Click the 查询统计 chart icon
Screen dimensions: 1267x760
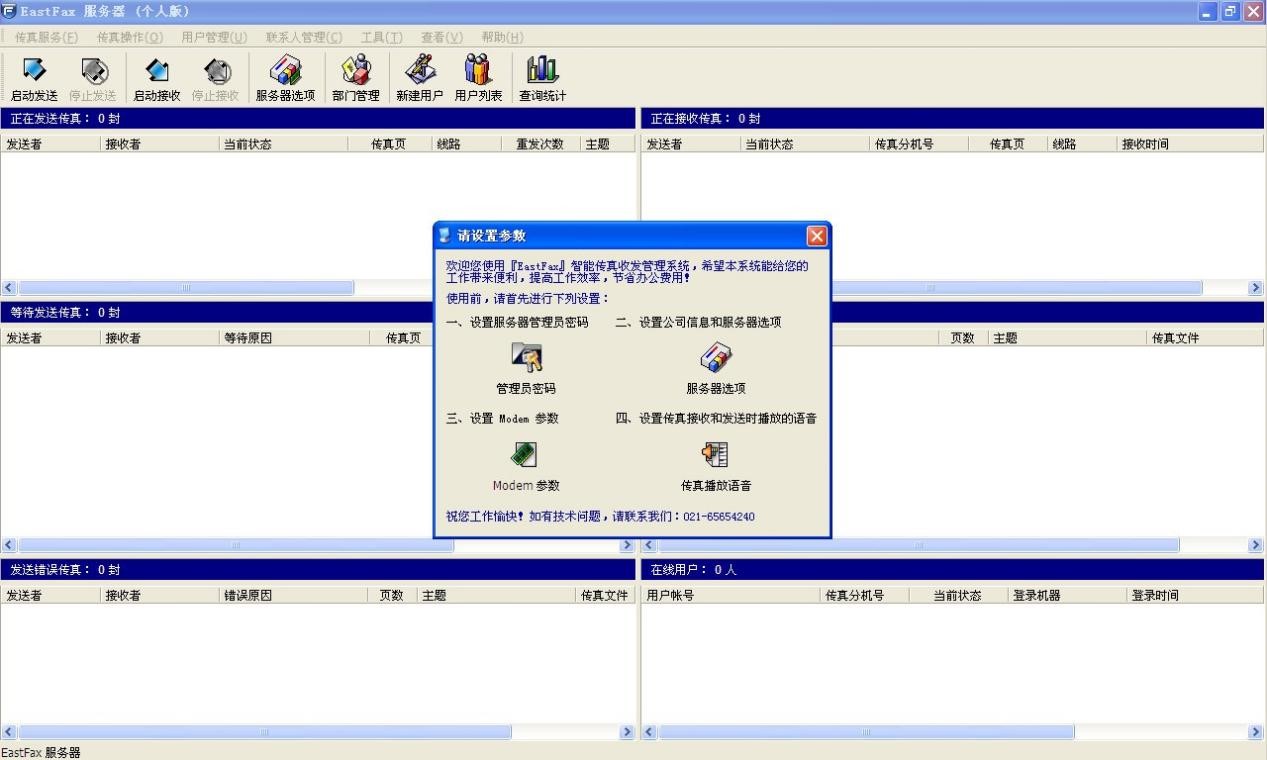pyautogui.click(x=542, y=70)
